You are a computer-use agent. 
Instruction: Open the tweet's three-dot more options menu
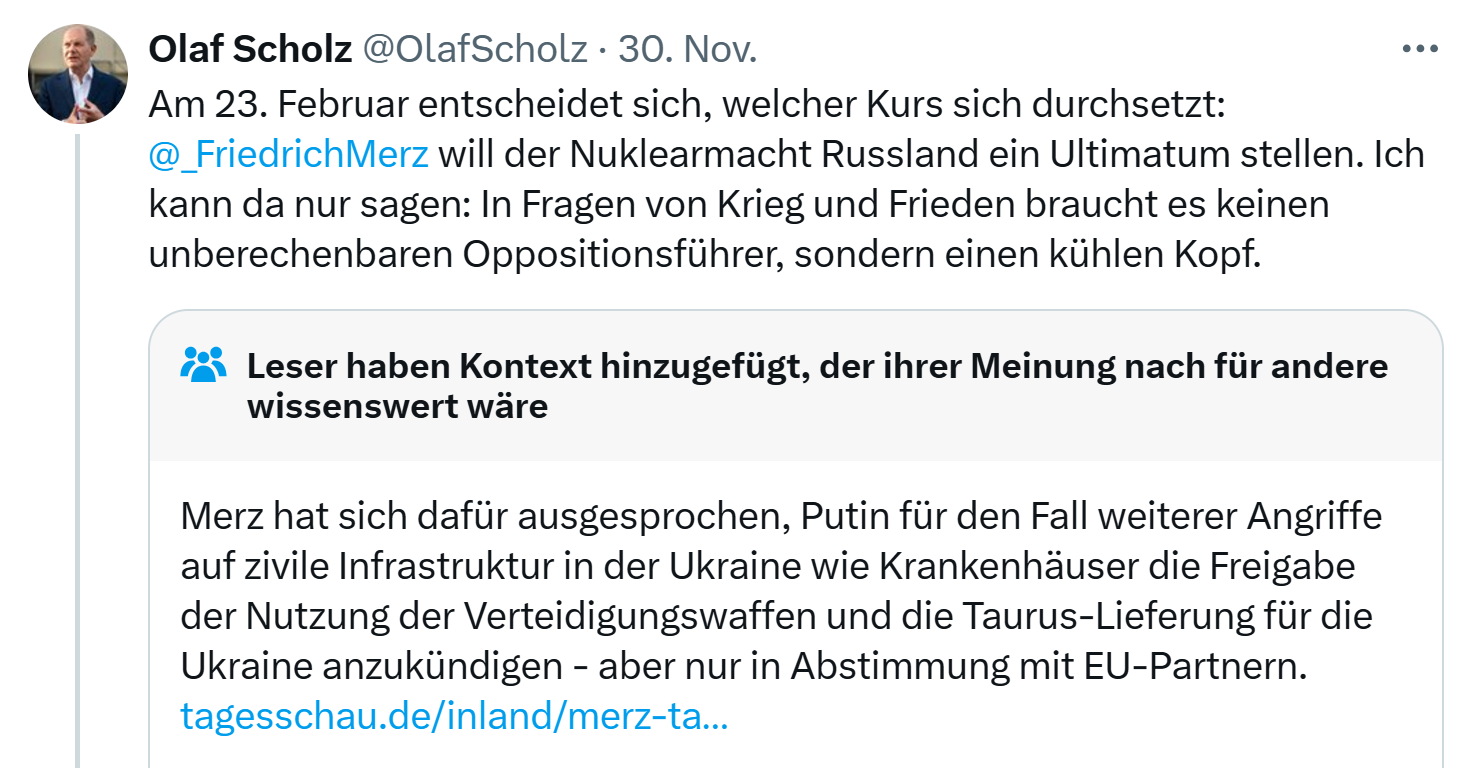[x=1419, y=48]
